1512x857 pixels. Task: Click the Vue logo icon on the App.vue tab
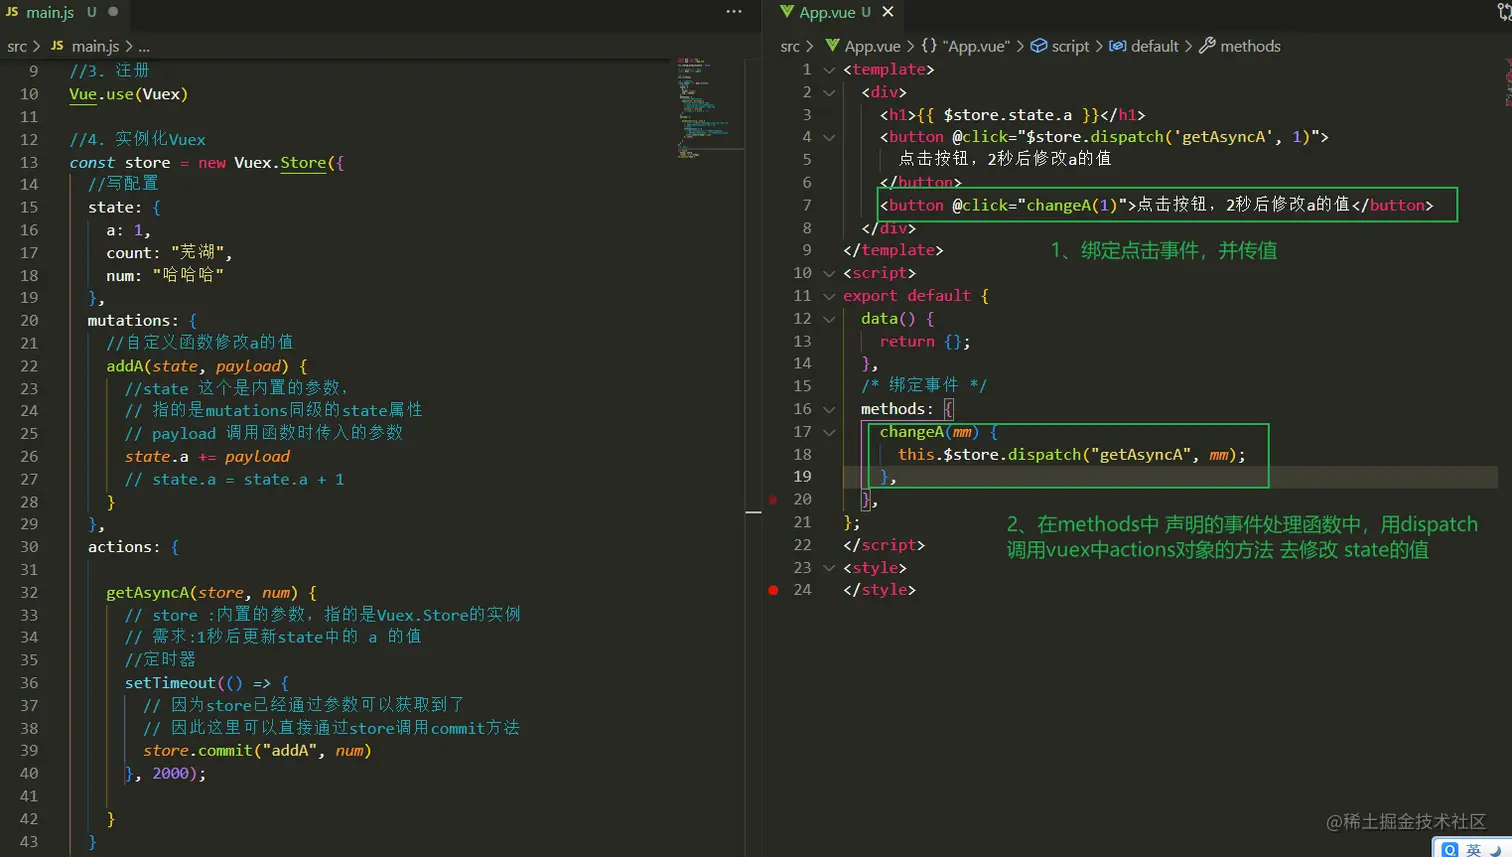tap(786, 12)
